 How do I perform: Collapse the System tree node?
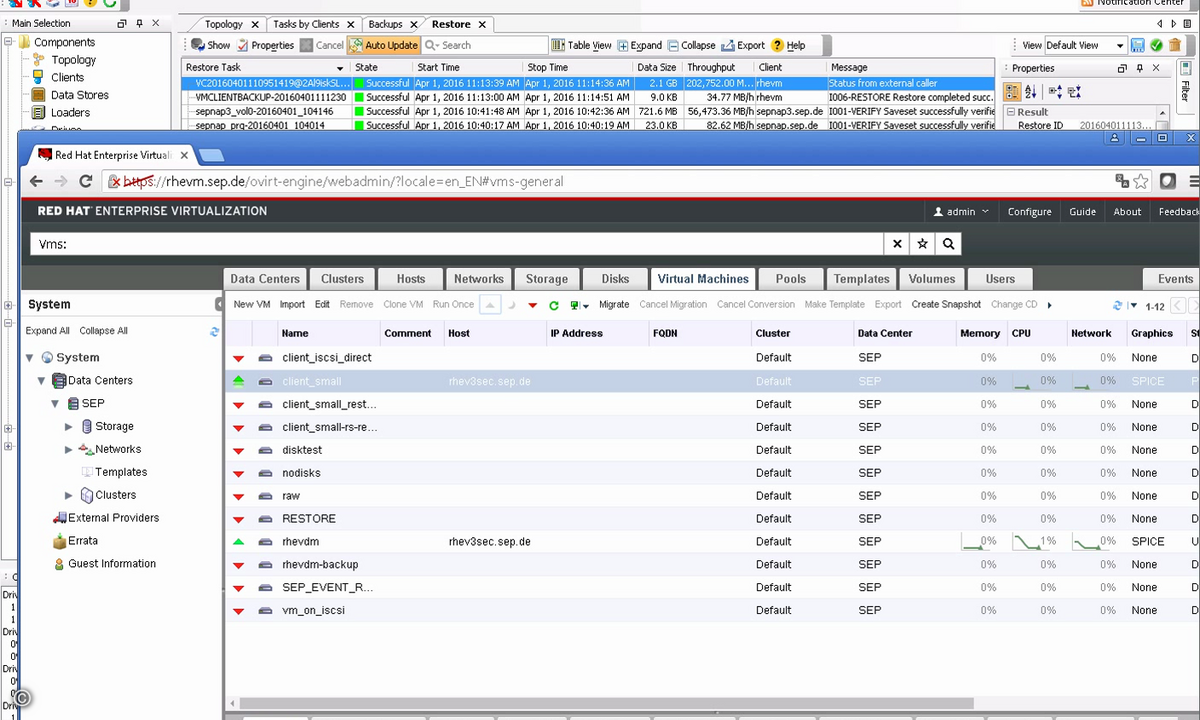(x=30, y=358)
